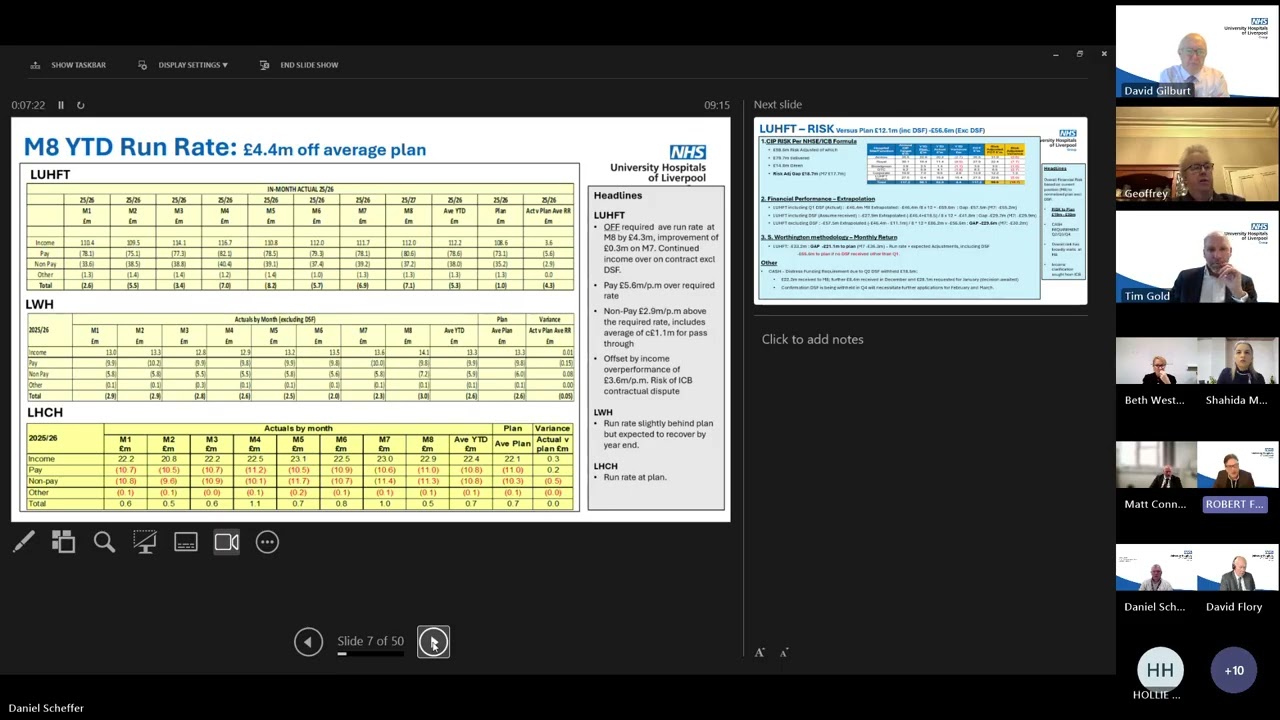Toggle subtitles in presenter view
The image size is (1280, 720).
(x=186, y=542)
